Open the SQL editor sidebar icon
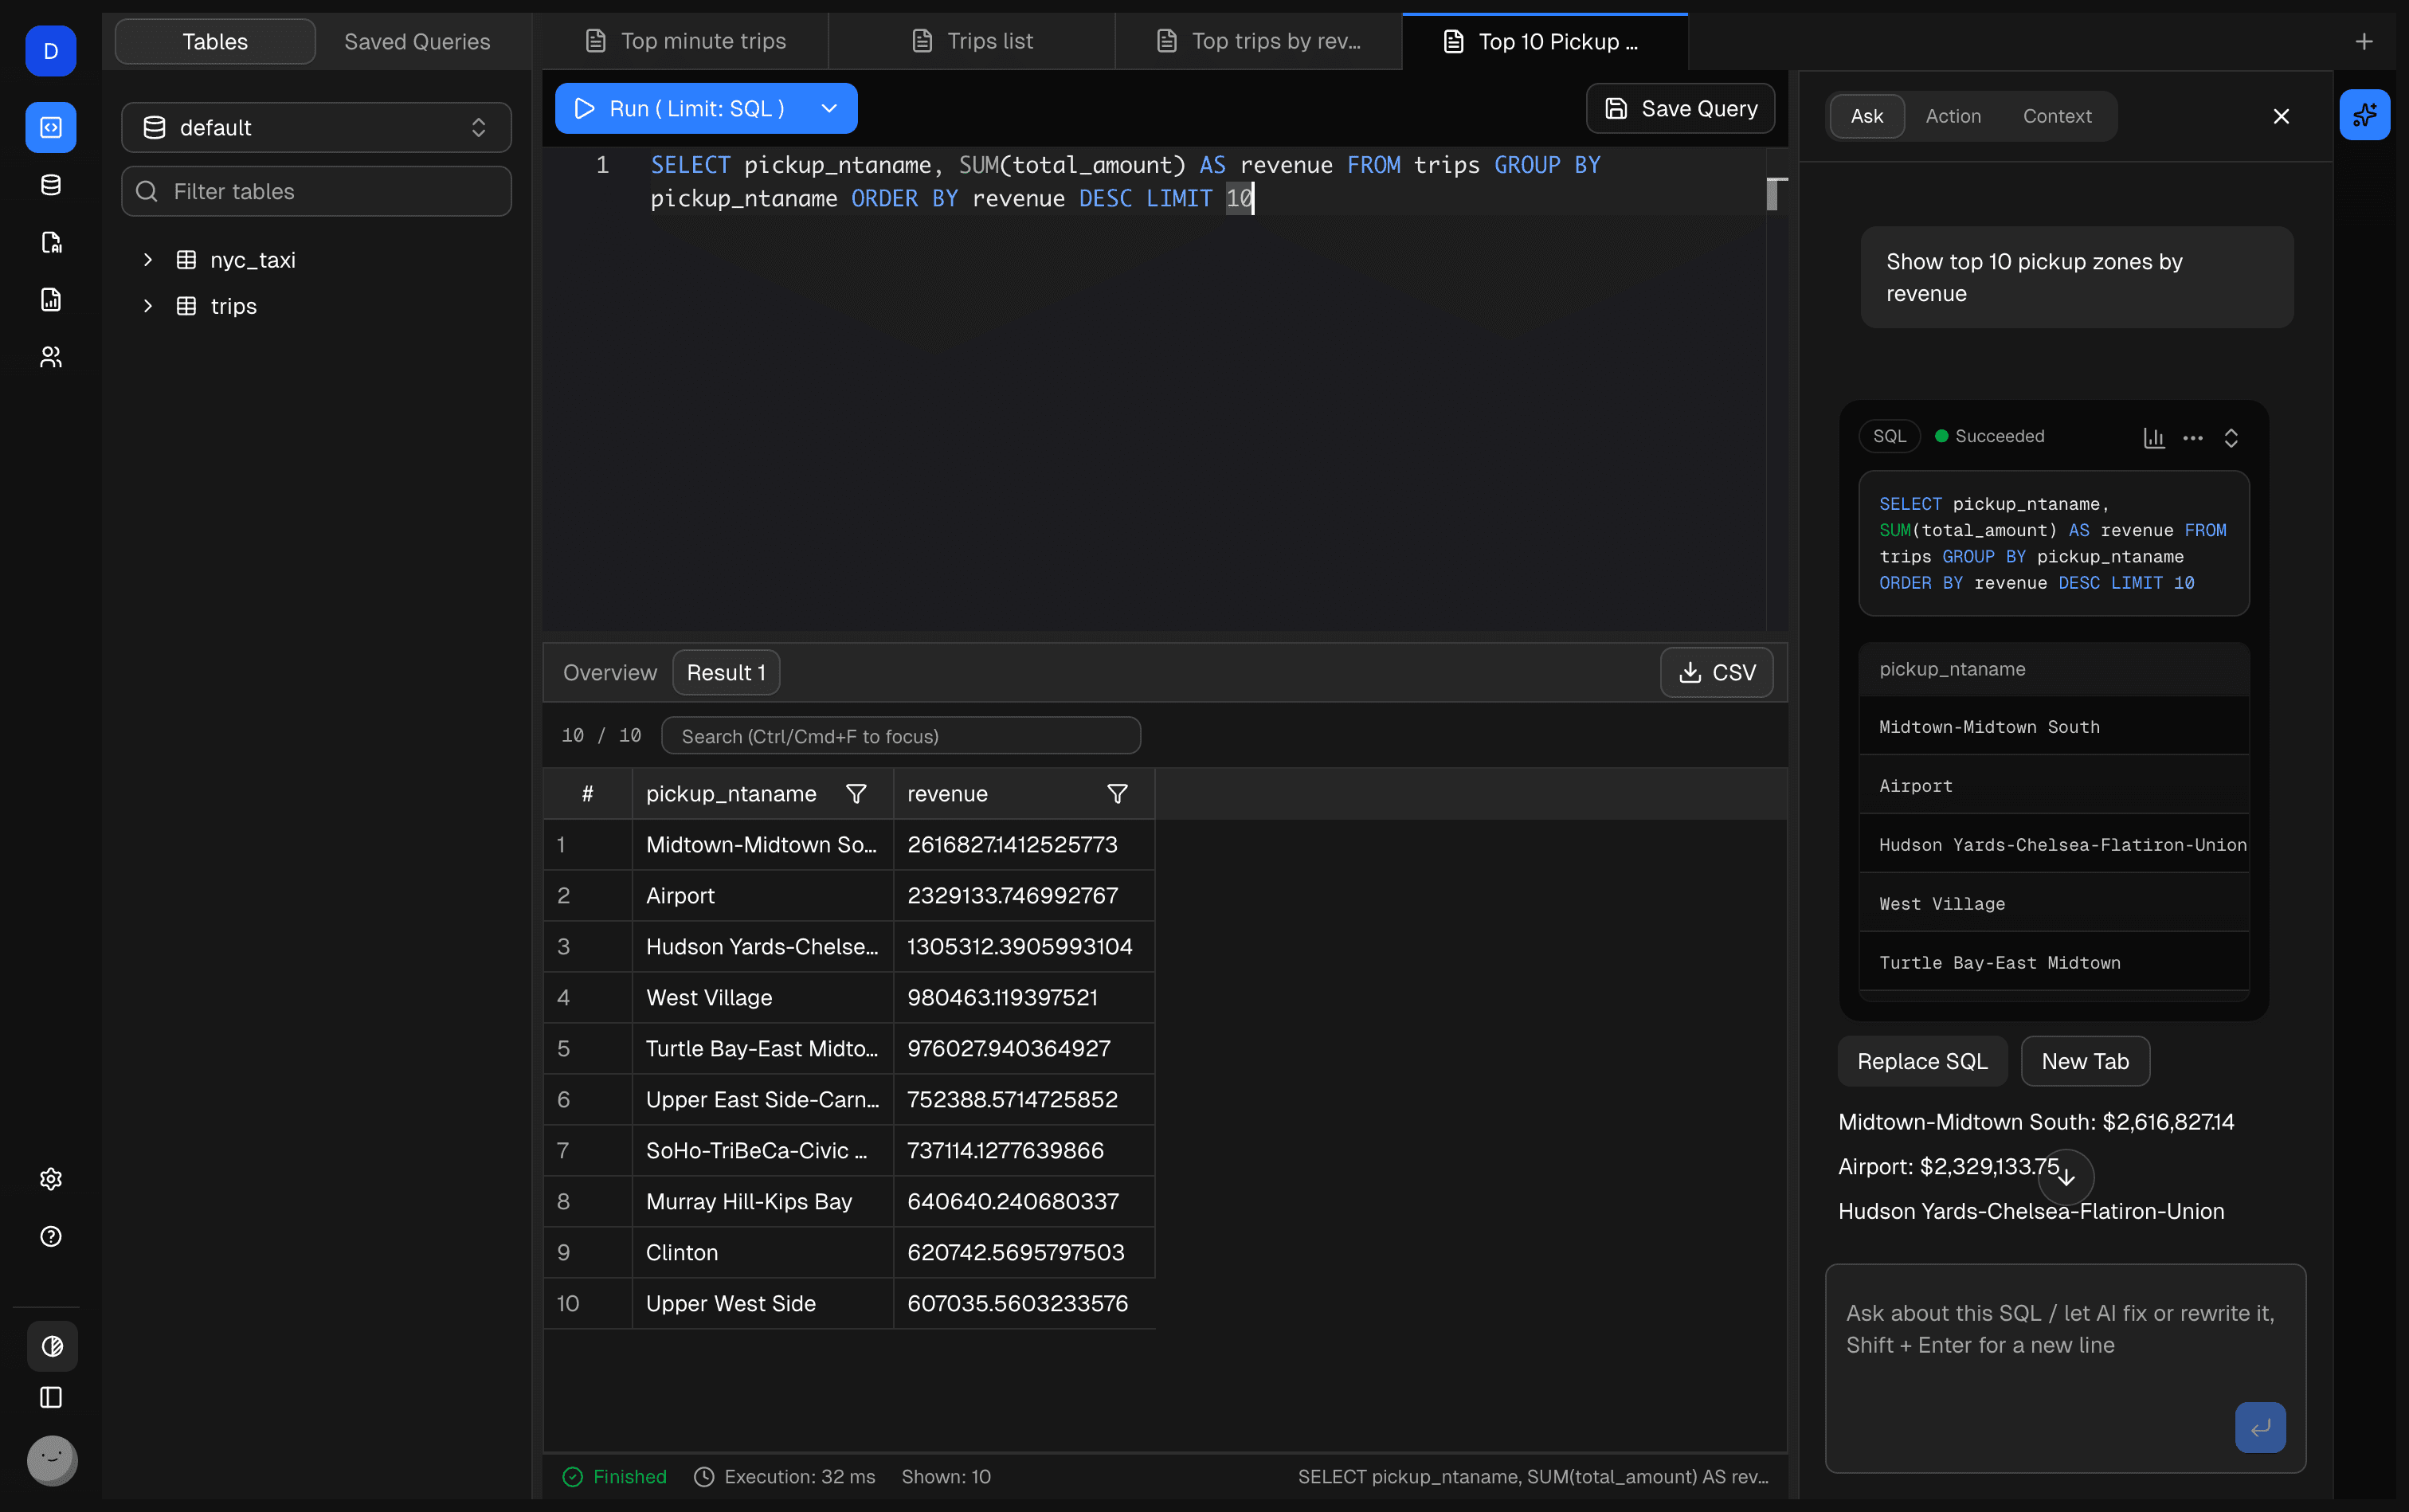This screenshot has width=2409, height=1512. pyautogui.click(x=50, y=127)
